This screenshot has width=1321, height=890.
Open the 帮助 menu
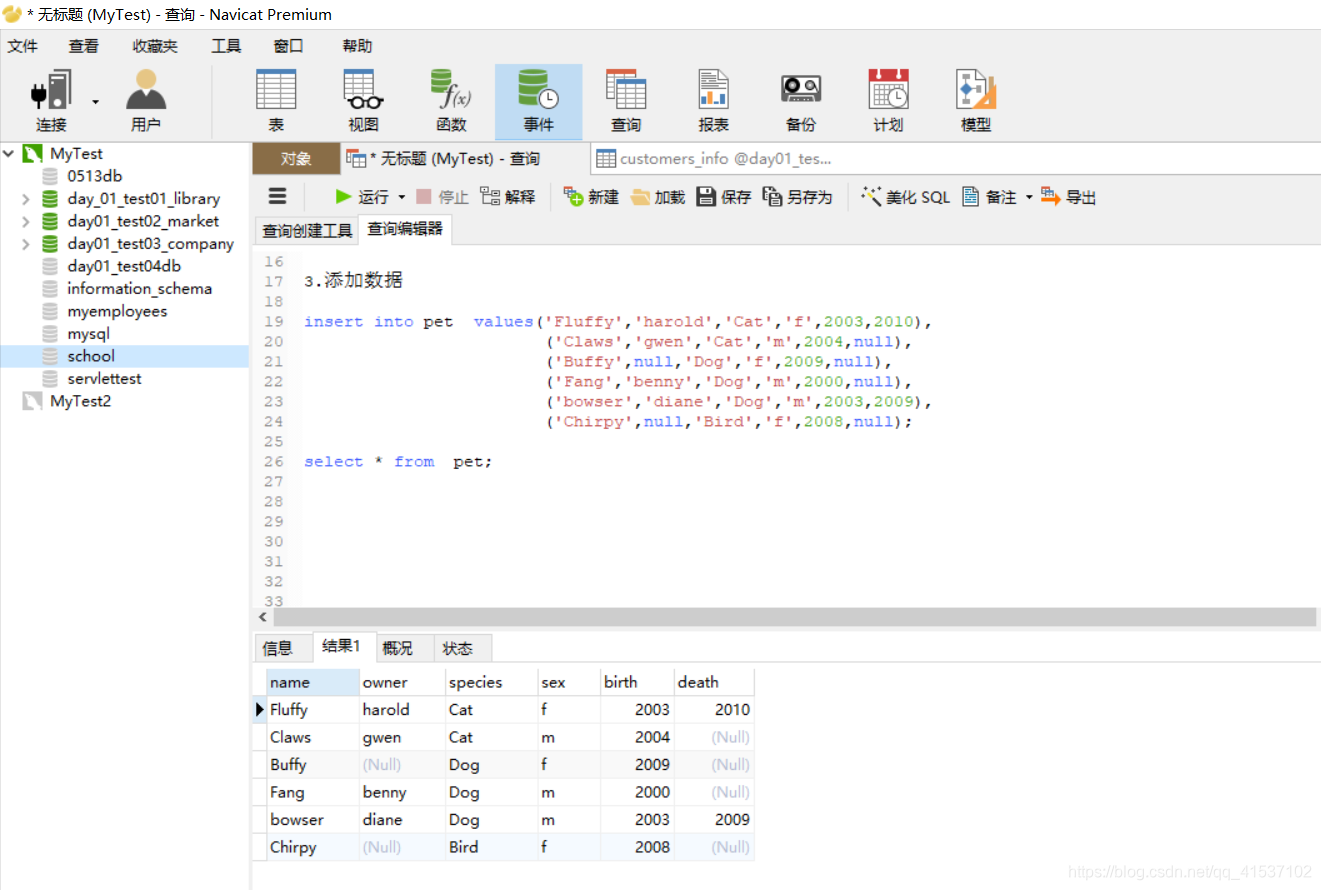click(357, 46)
